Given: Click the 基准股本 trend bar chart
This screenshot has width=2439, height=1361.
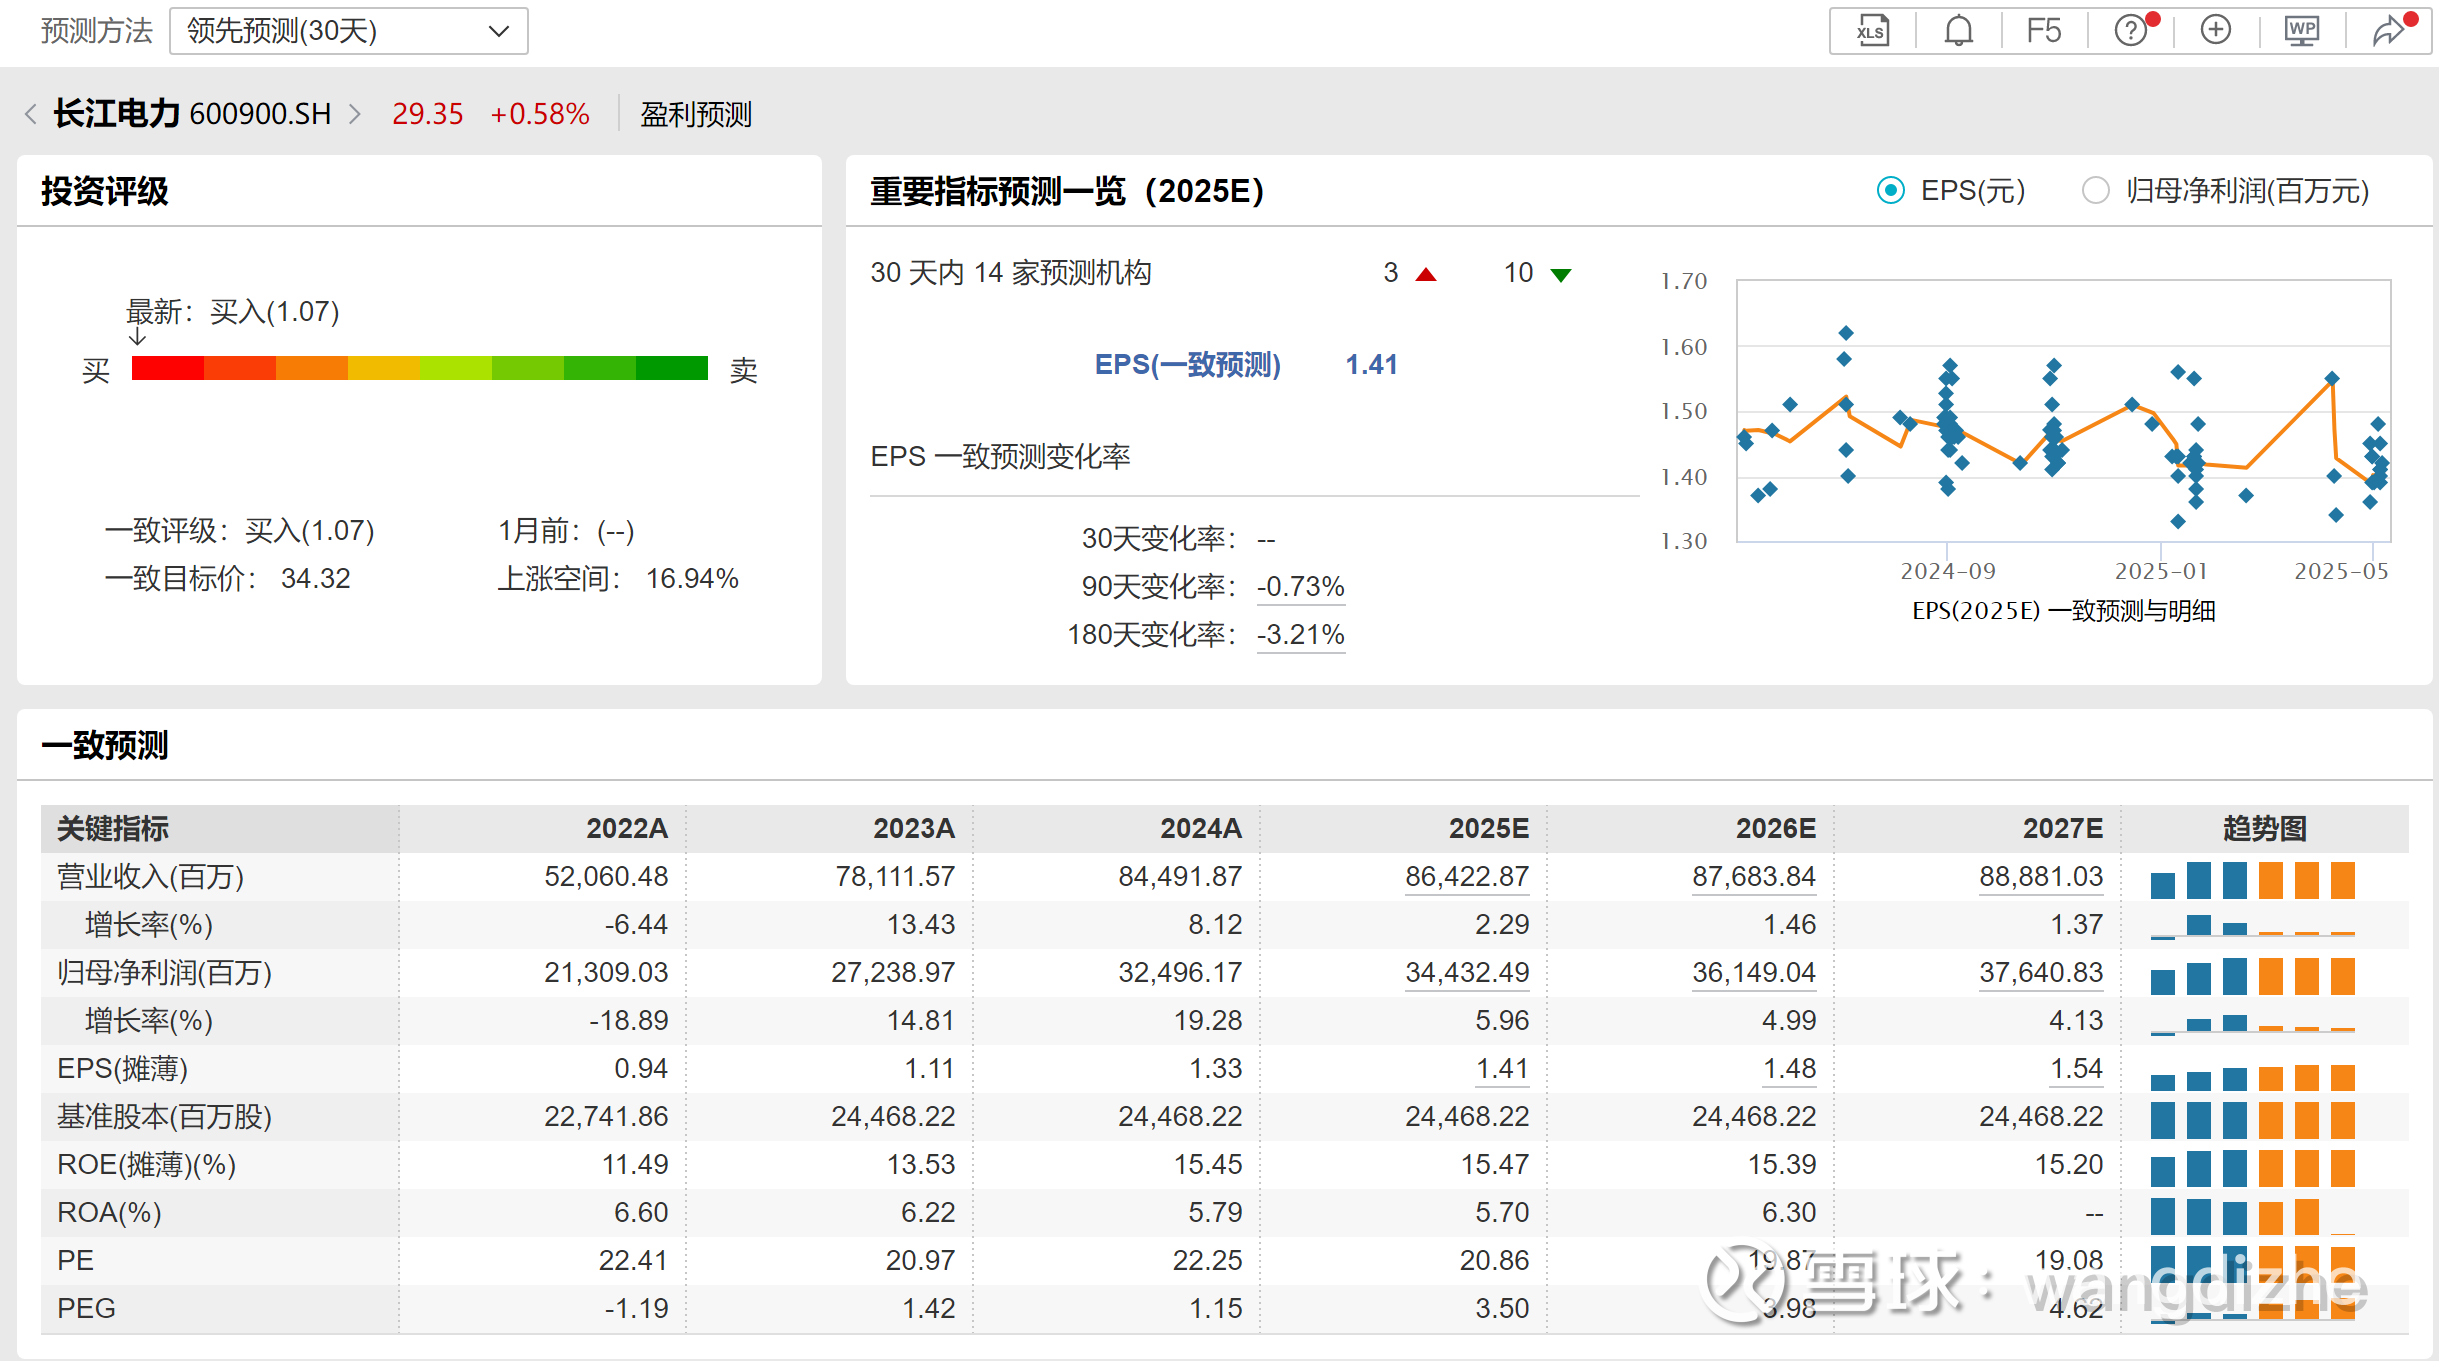Looking at the screenshot, I should (x=2252, y=1120).
